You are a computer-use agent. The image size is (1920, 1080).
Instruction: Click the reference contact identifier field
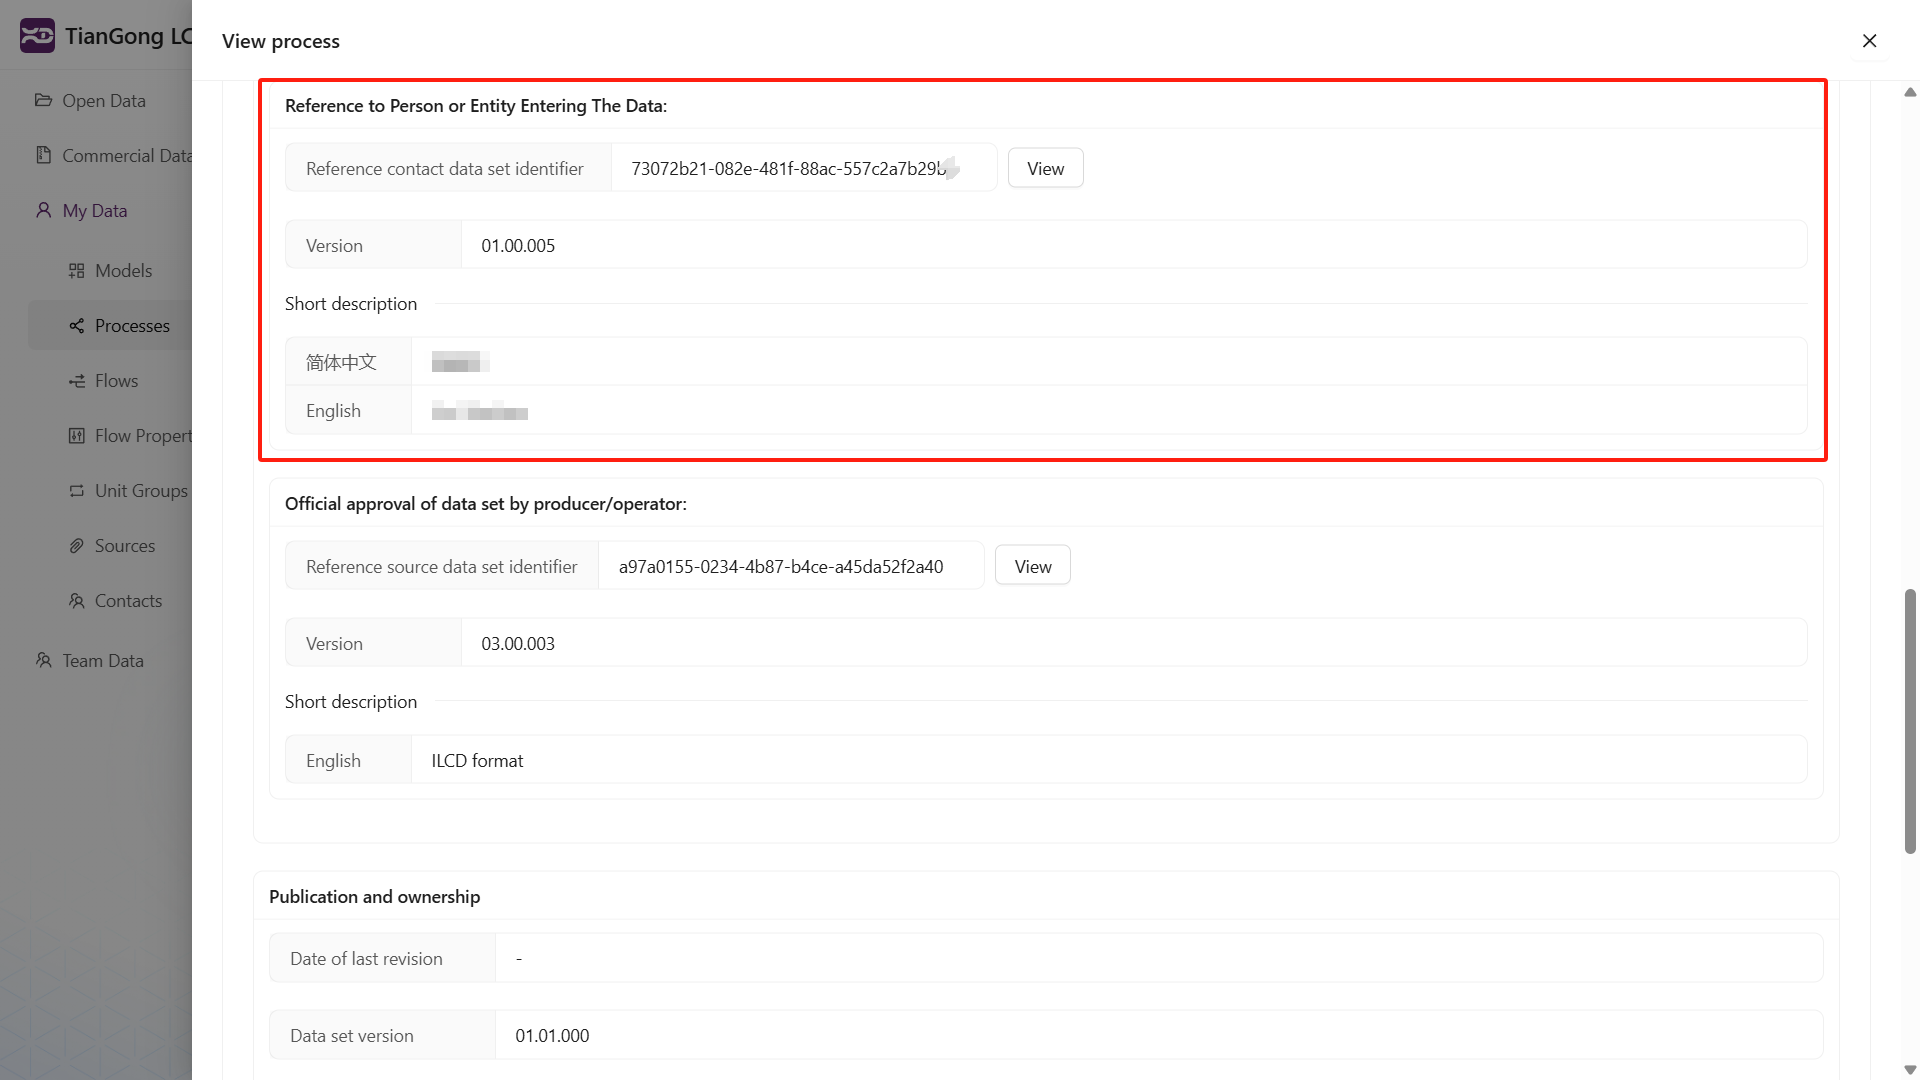tap(790, 168)
